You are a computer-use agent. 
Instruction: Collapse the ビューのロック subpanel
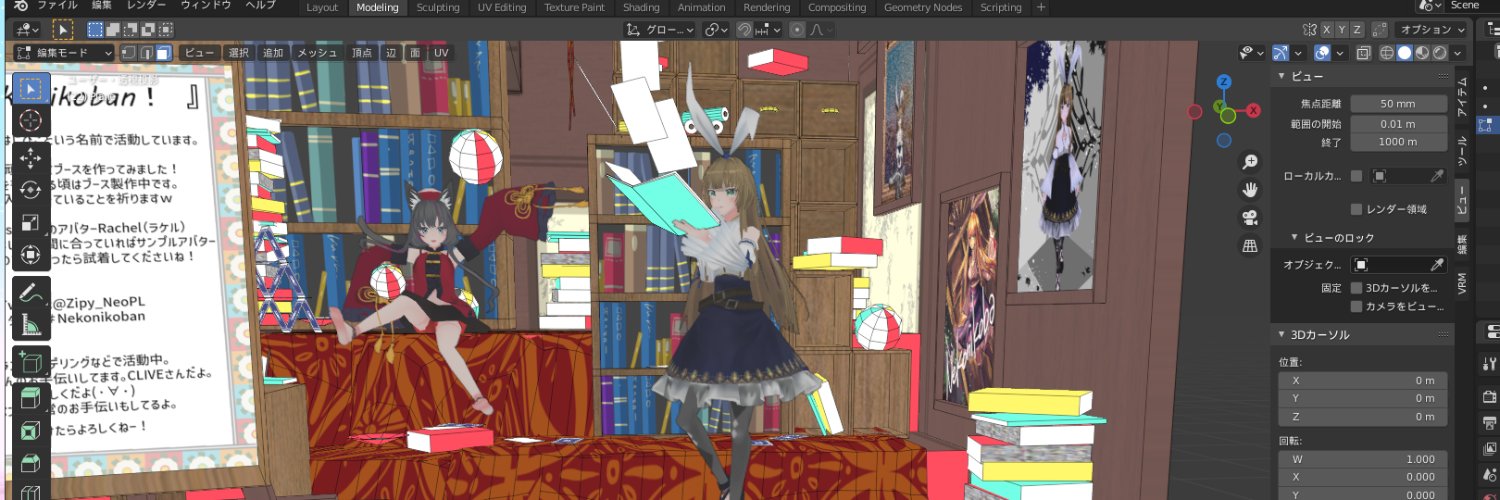coord(1296,238)
